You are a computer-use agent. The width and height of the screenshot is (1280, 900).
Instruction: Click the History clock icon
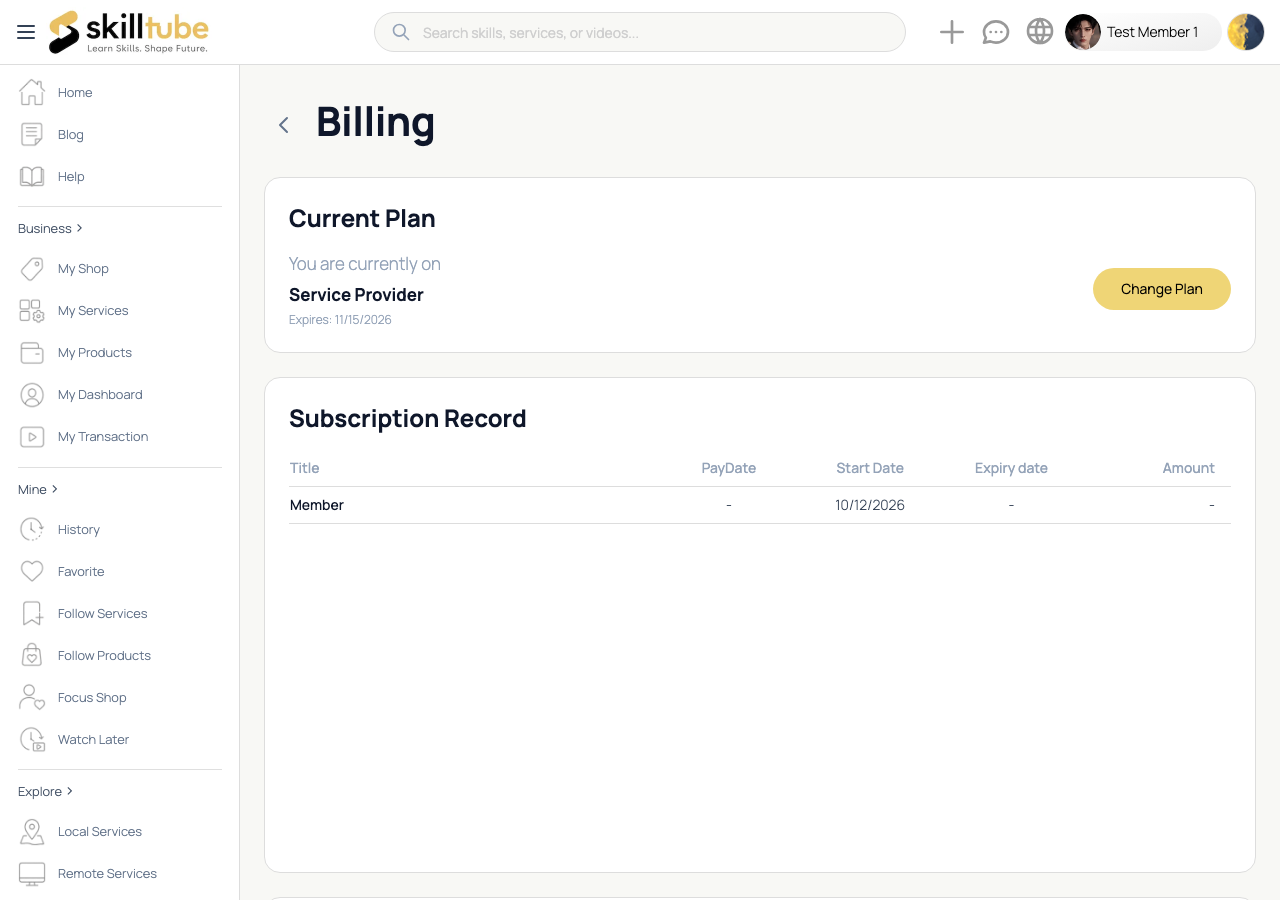click(32, 529)
